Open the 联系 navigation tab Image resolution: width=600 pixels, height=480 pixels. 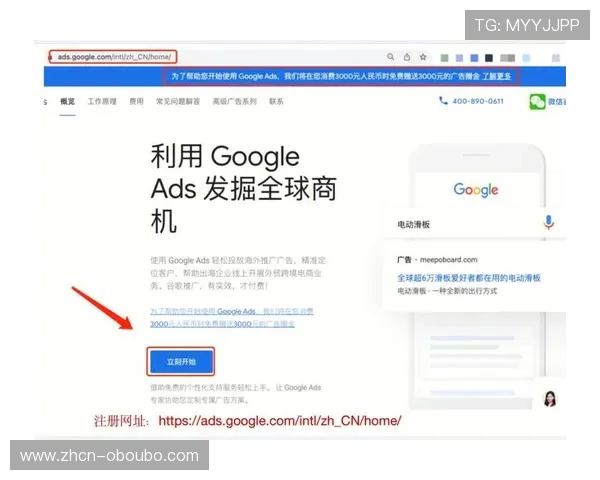[276, 101]
